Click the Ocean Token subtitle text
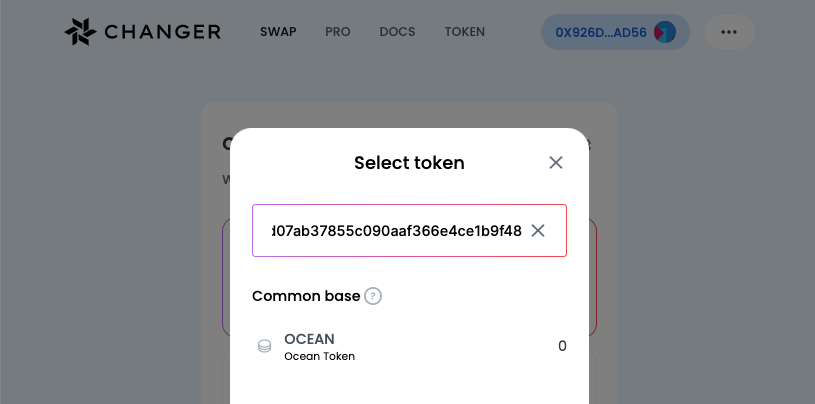 tap(320, 357)
